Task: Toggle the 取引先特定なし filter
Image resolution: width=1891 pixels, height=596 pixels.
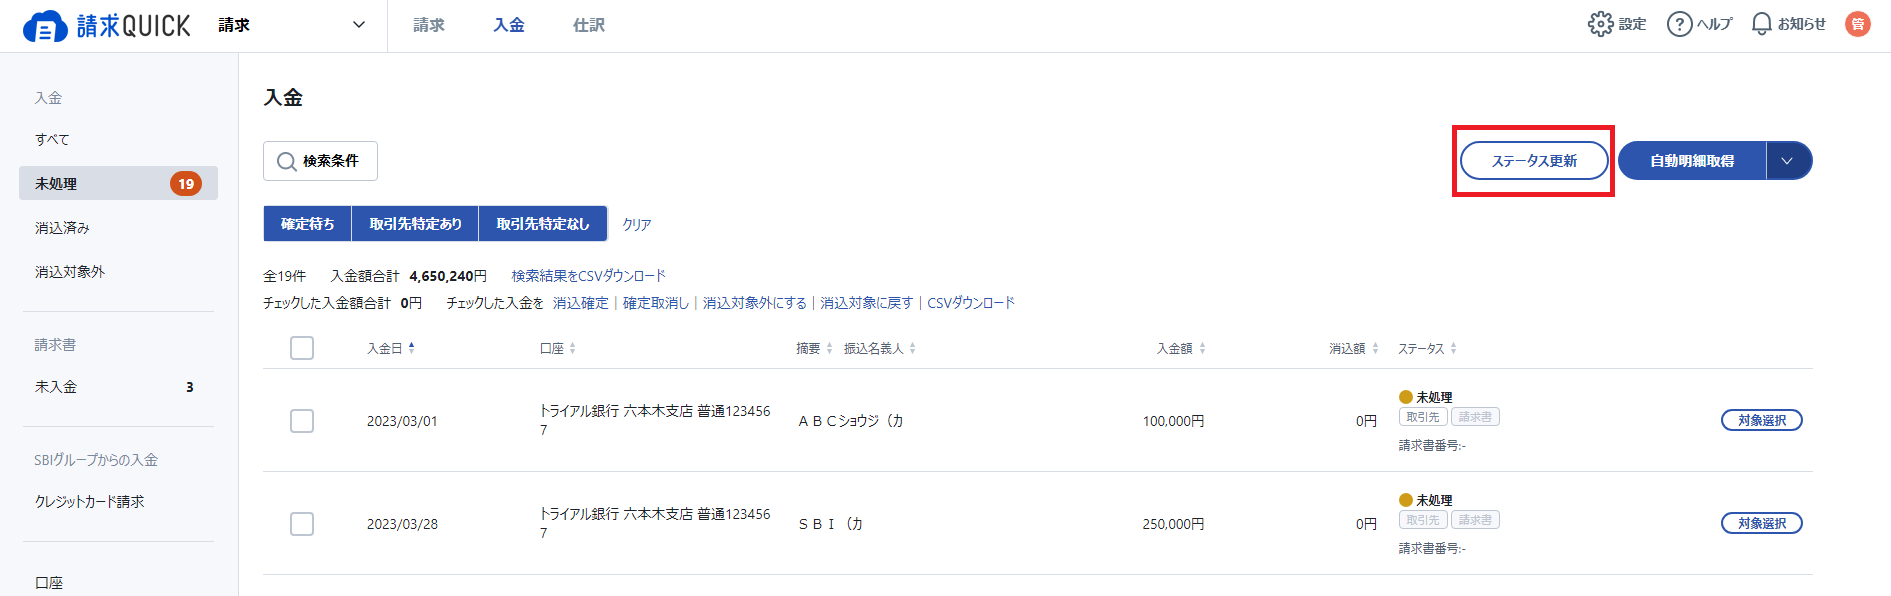Action: click(543, 224)
